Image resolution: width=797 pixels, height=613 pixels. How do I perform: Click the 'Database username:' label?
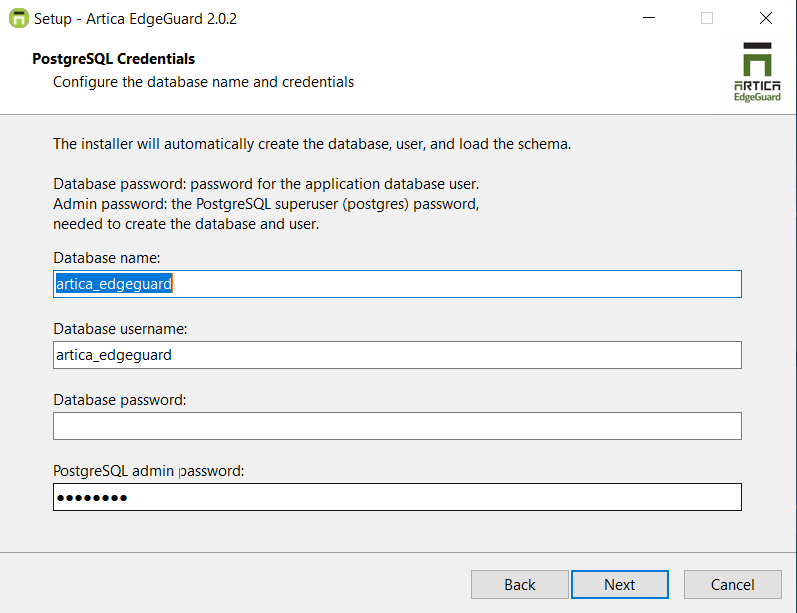tap(120, 329)
